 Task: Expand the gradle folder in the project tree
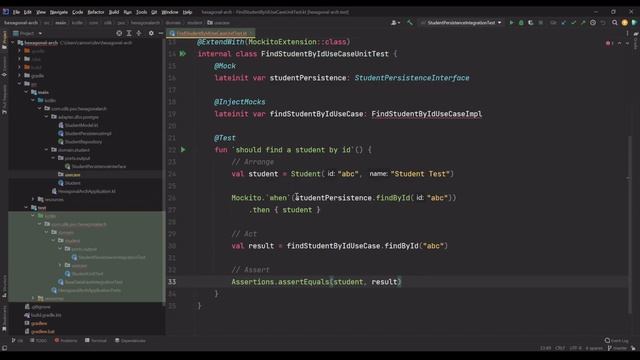point(20,76)
